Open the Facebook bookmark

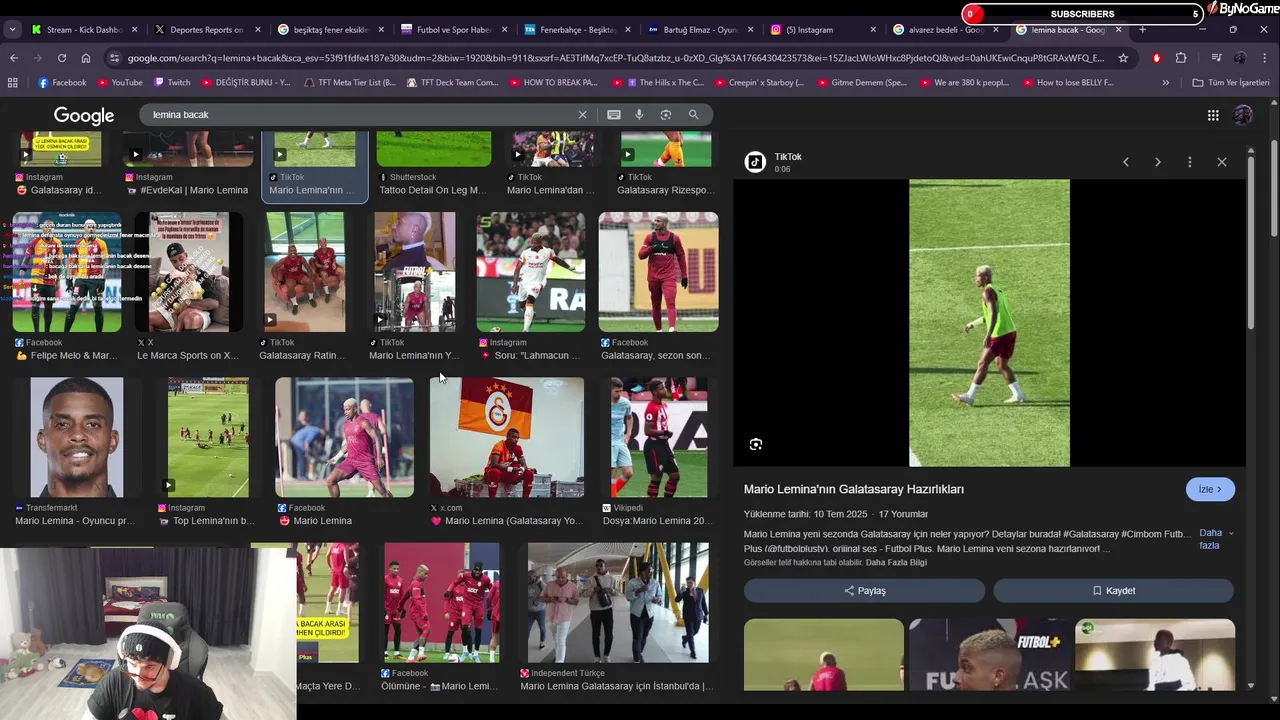pyautogui.click(x=62, y=83)
